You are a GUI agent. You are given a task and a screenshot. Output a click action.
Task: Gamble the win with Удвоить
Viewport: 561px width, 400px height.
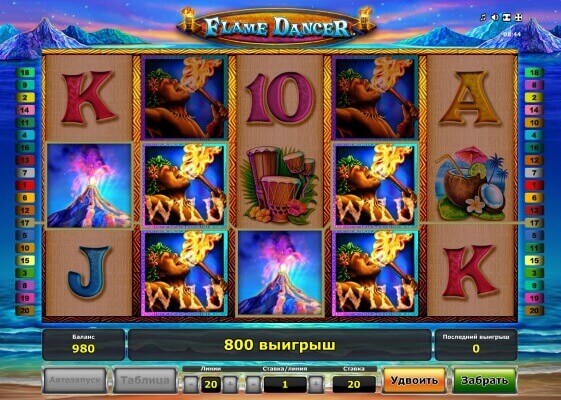click(x=414, y=380)
